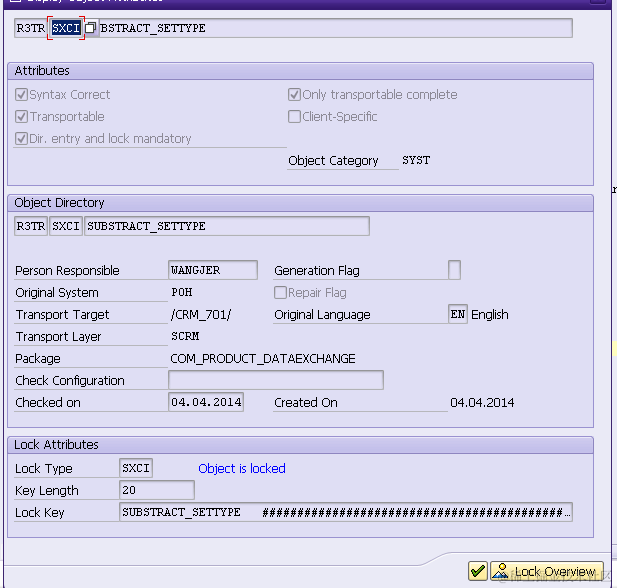This screenshot has width=617, height=588.
Task: Toggle the Client-Specific checkbox
Action: 294,117
